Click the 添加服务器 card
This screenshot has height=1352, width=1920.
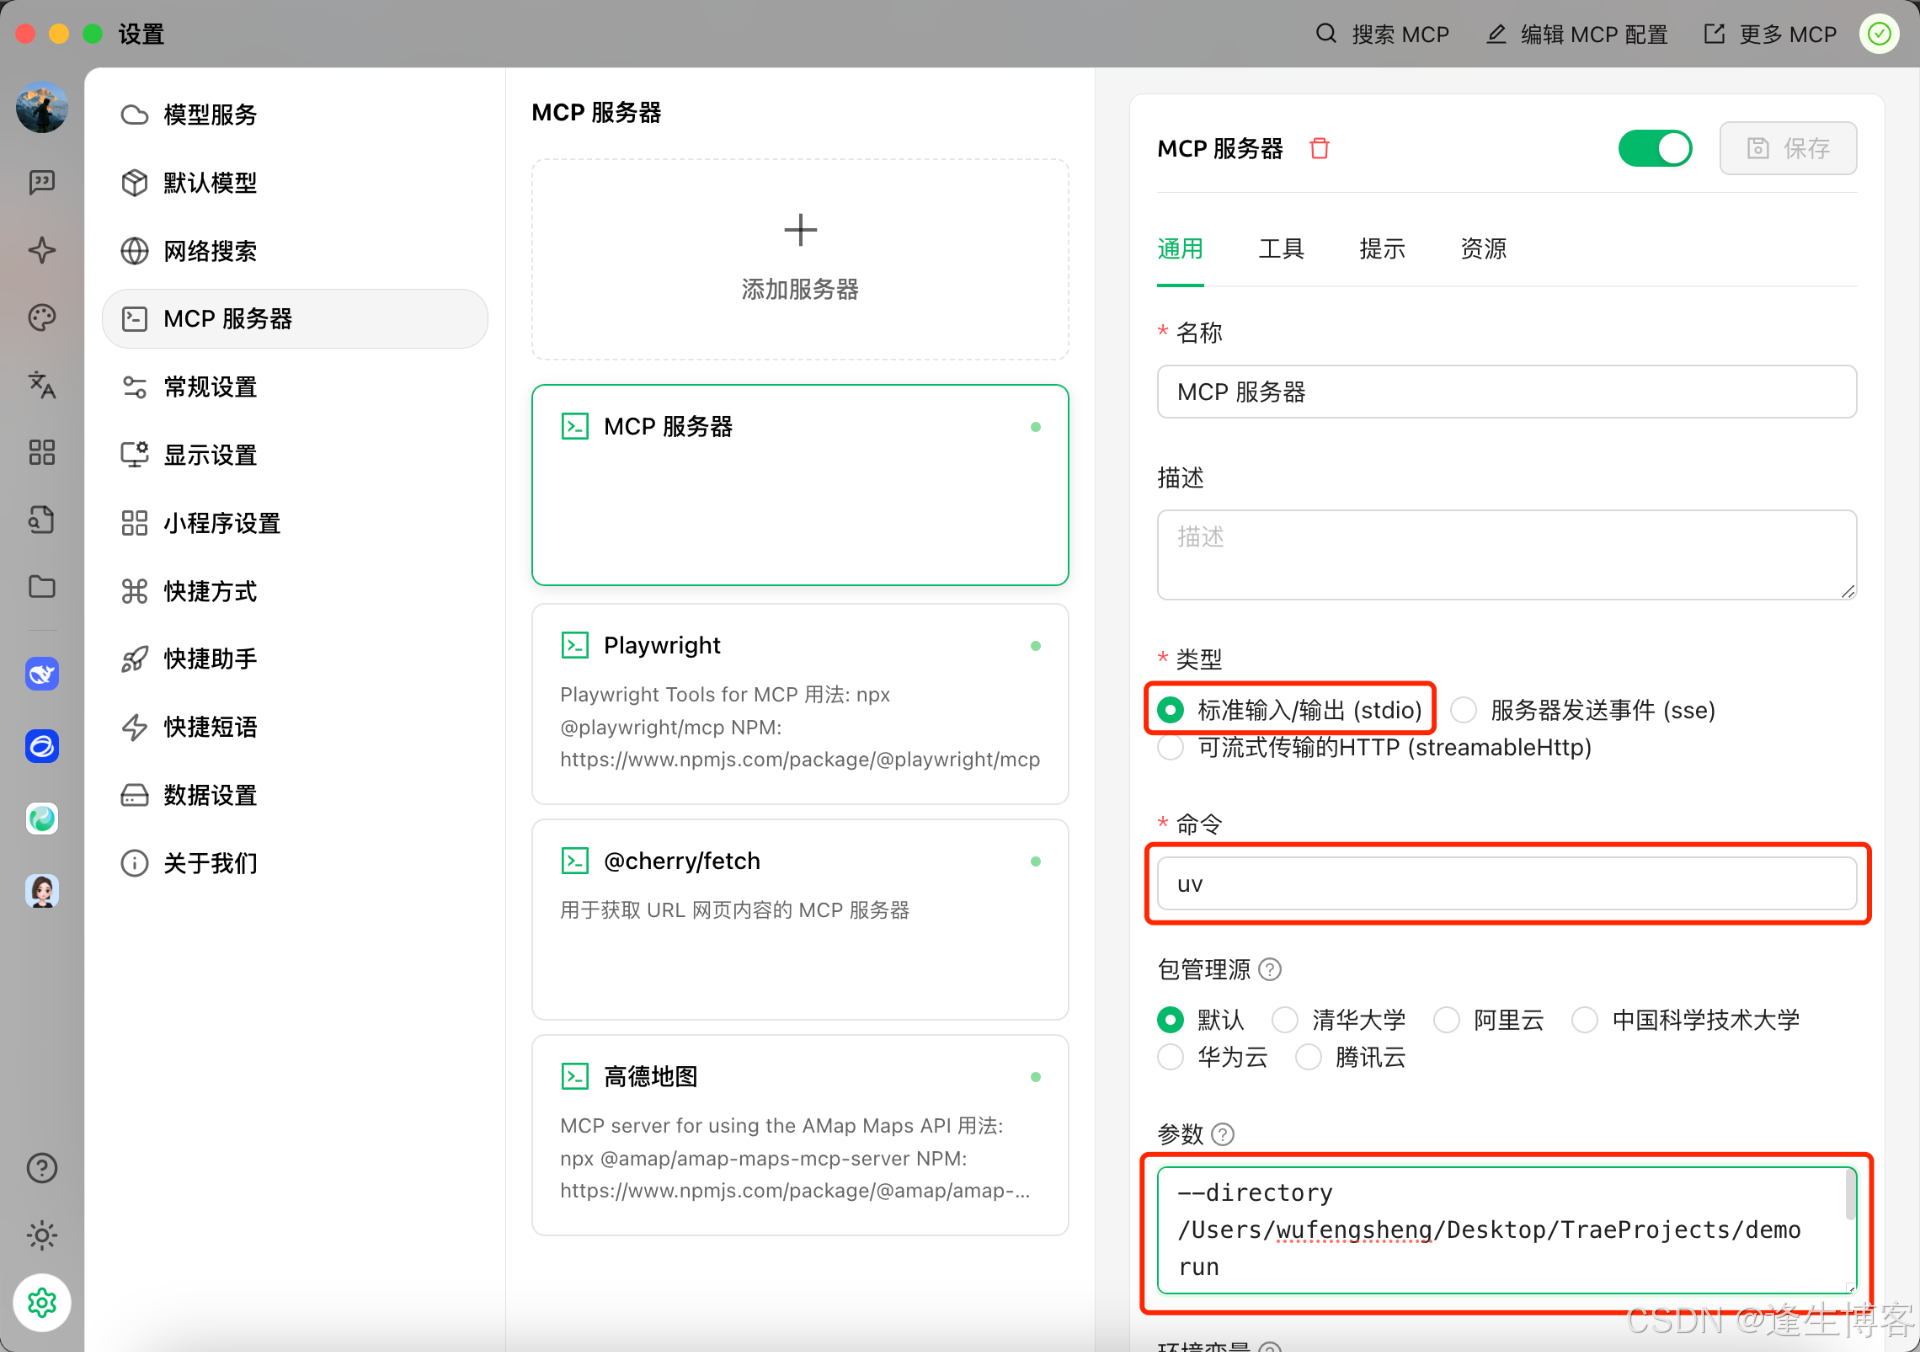(x=800, y=260)
